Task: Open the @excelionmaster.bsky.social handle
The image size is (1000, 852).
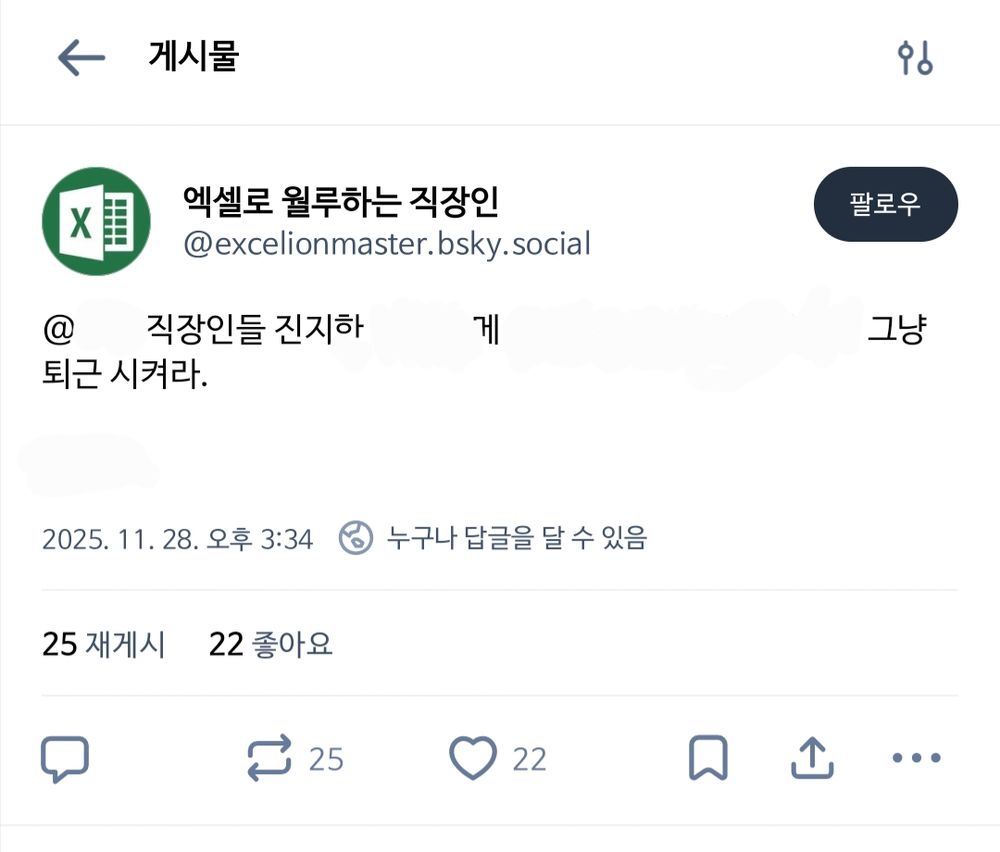Action: 387,244
